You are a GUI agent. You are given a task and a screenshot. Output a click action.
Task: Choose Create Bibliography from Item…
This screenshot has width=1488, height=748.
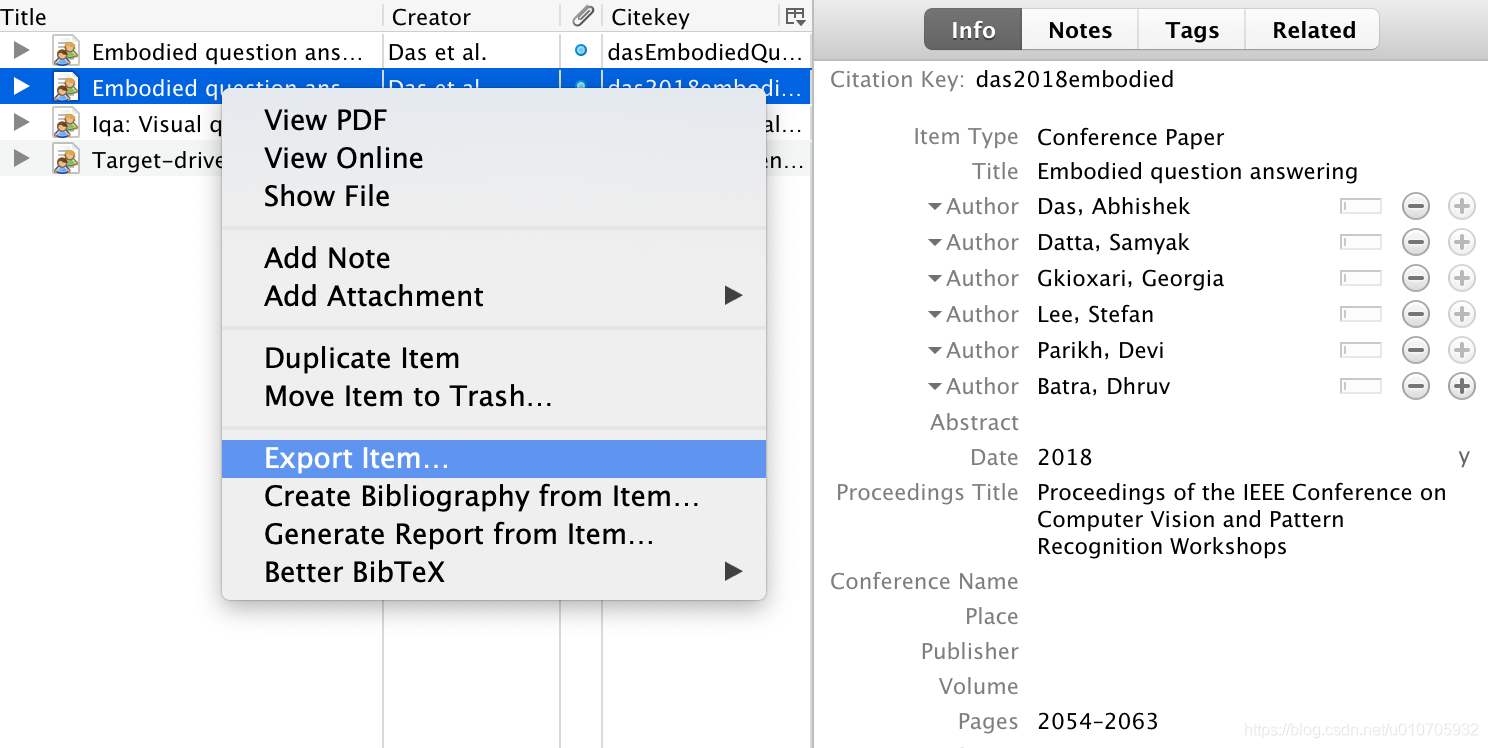pyautogui.click(x=493, y=496)
